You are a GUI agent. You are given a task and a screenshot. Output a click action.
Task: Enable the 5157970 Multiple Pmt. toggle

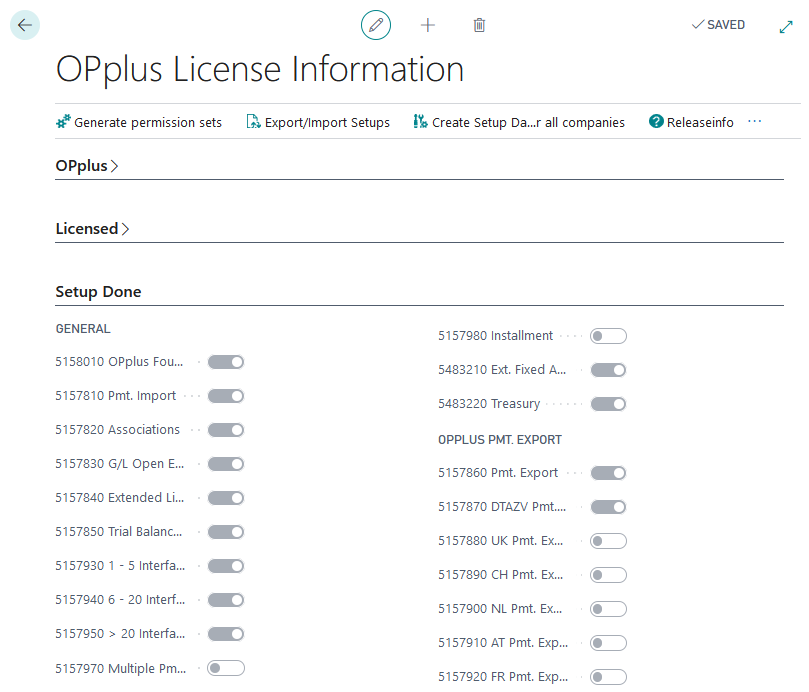[225, 668]
